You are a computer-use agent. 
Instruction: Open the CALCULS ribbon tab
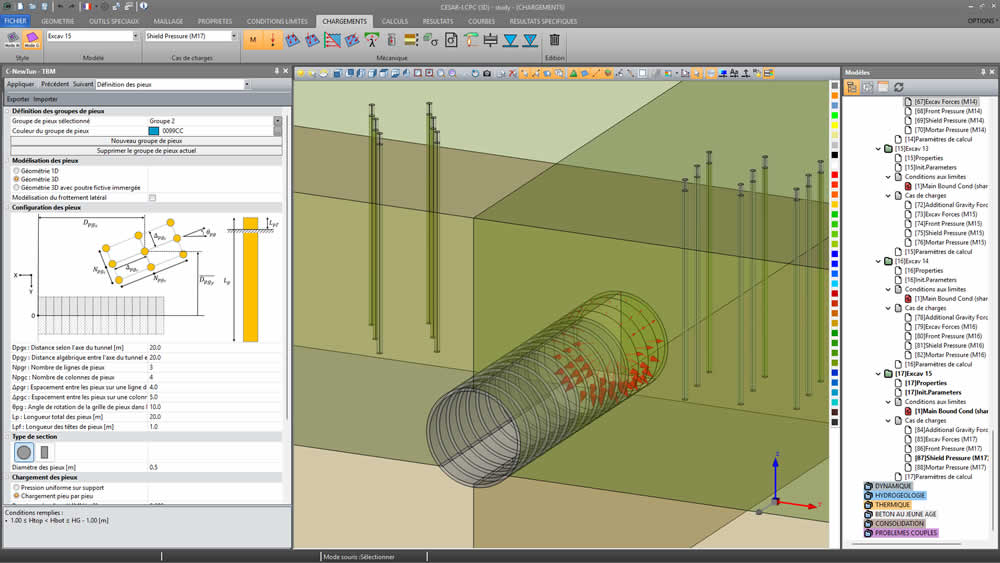pos(394,20)
